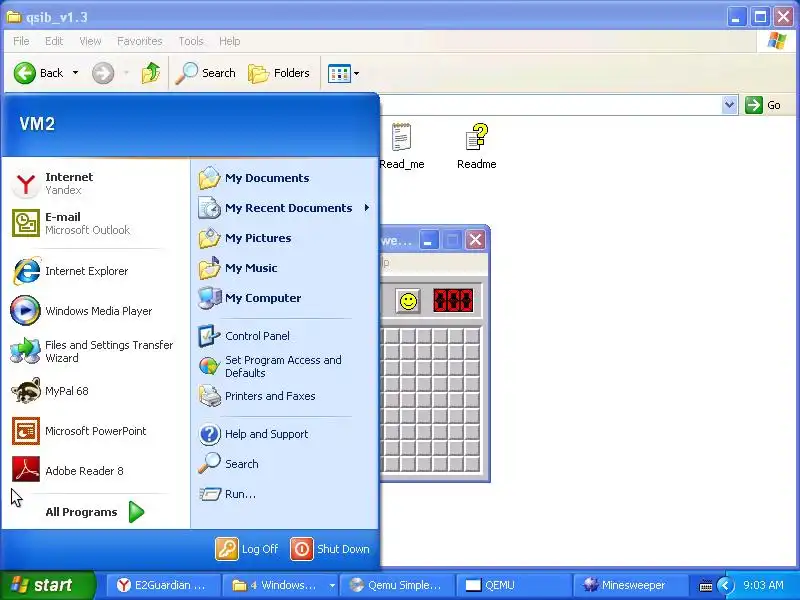Open Control Panel
This screenshot has width=800, height=600.
284,336
